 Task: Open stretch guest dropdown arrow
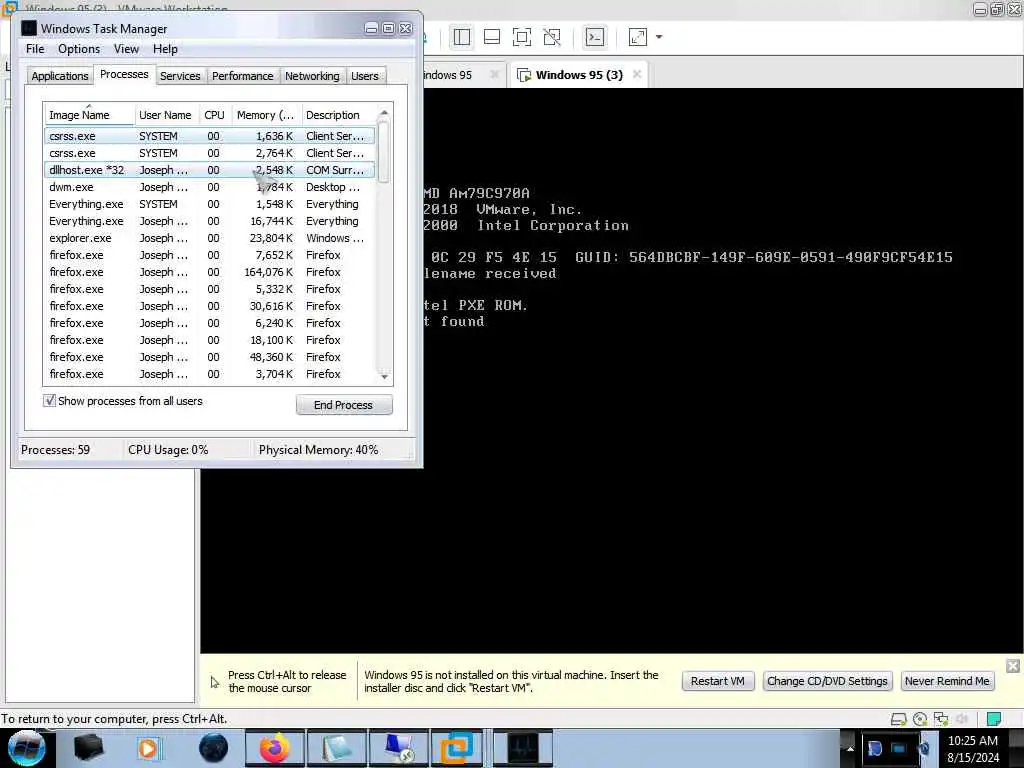coord(659,37)
